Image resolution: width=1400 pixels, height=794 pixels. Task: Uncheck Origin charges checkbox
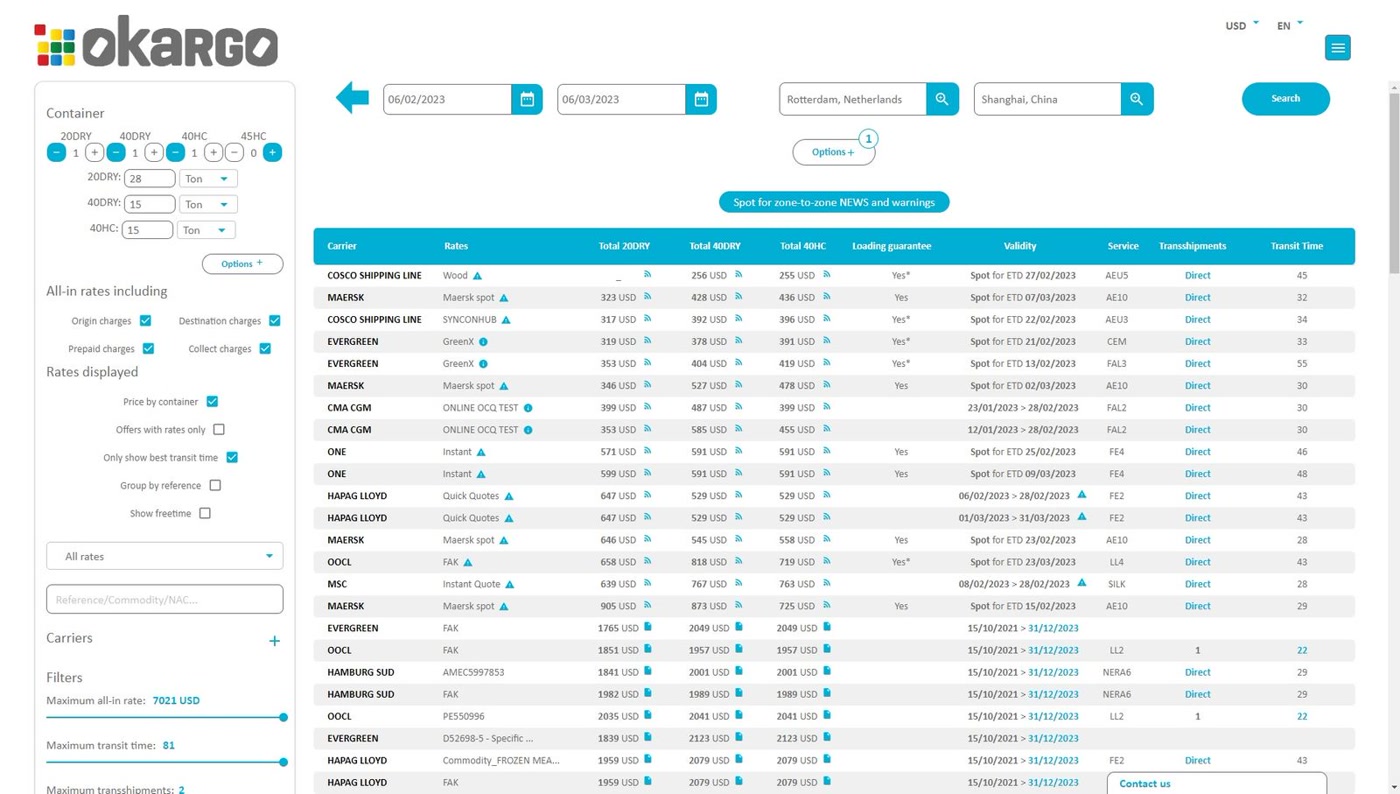pyautogui.click(x=145, y=321)
